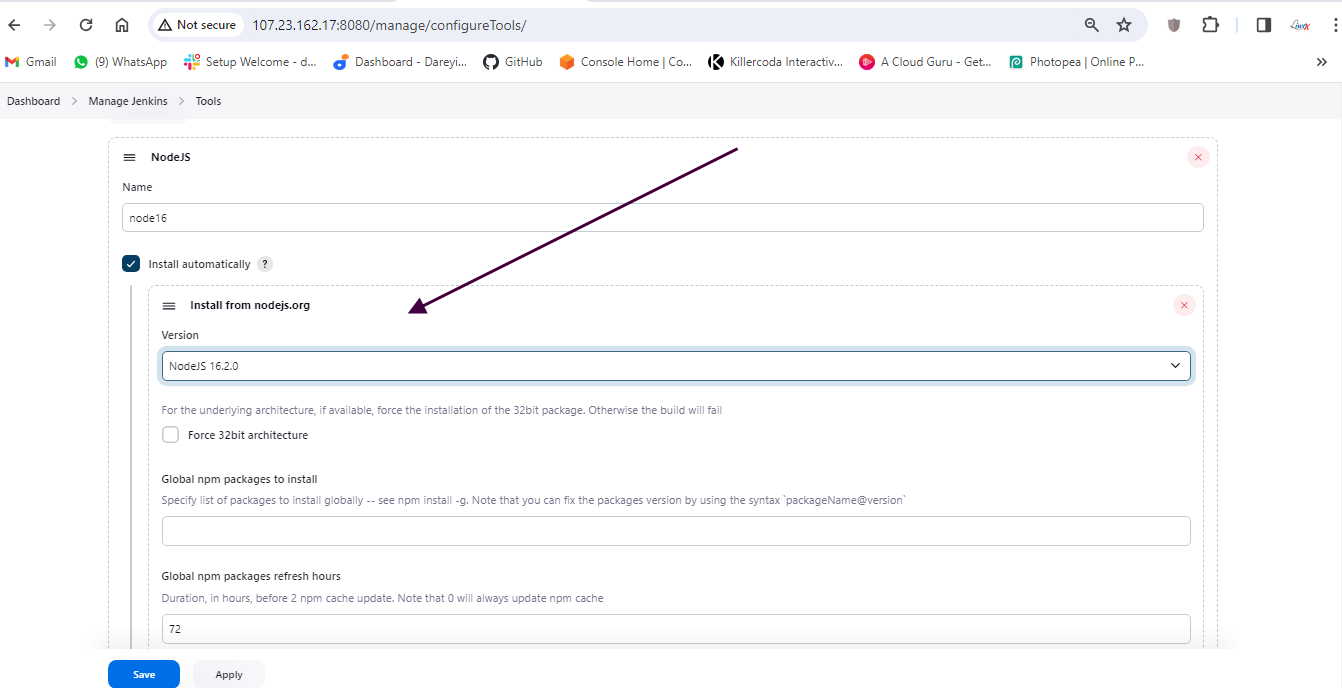Reload the page with browser refresh icon
1342x688 pixels.
point(86,25)
